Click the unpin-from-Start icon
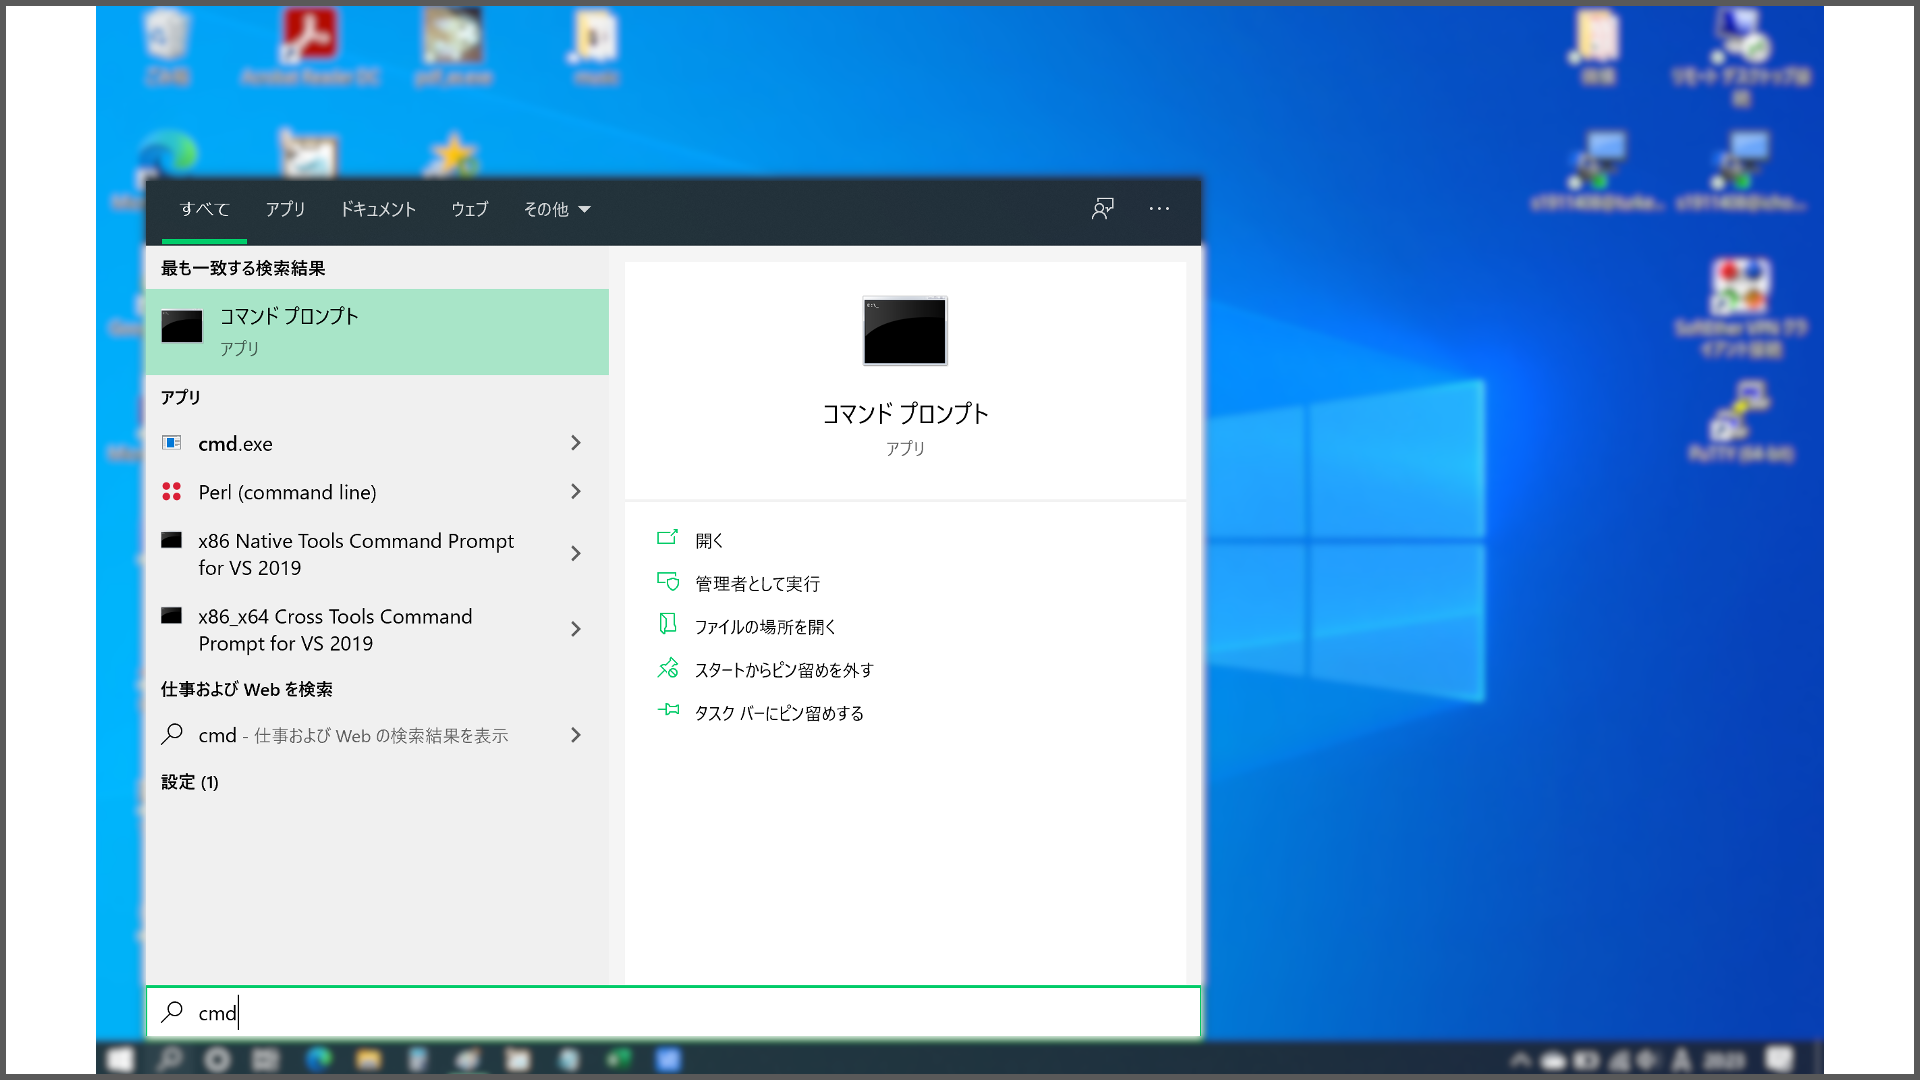 coord(667,667)
